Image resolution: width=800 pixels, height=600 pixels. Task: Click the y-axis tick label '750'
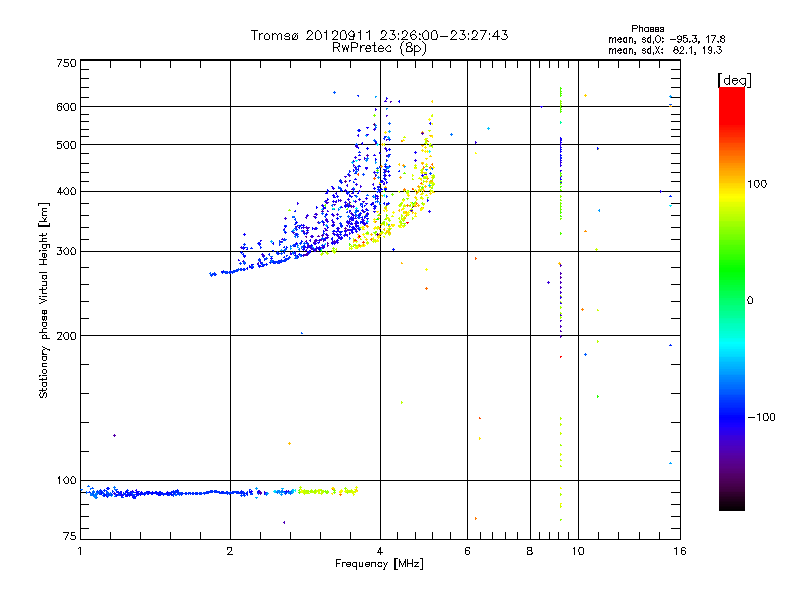click(66, 63)
